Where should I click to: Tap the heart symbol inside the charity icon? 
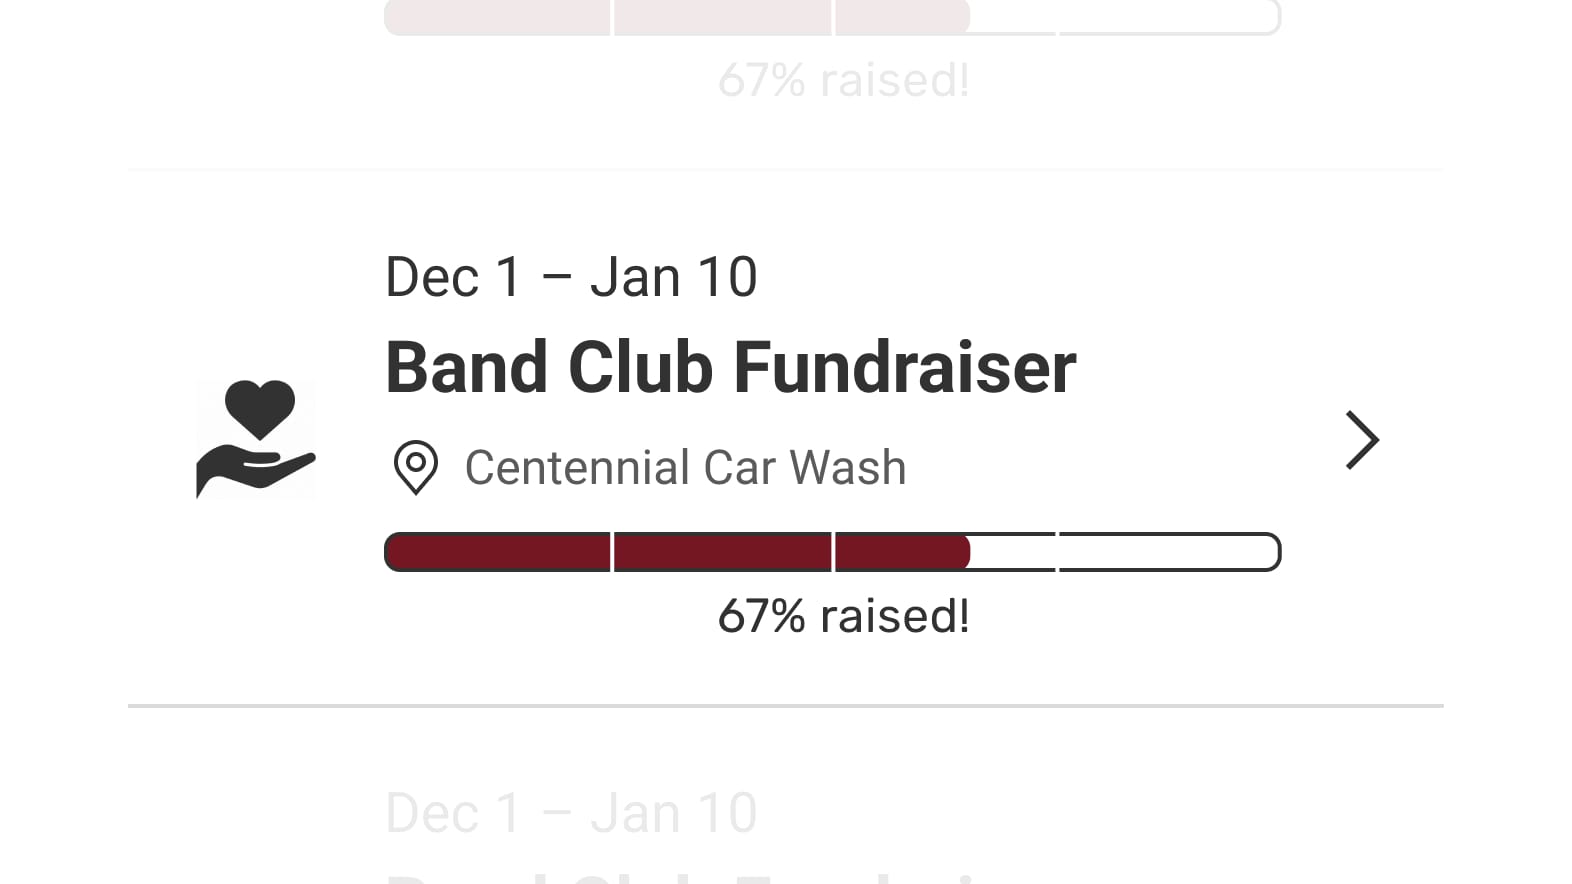261,410
